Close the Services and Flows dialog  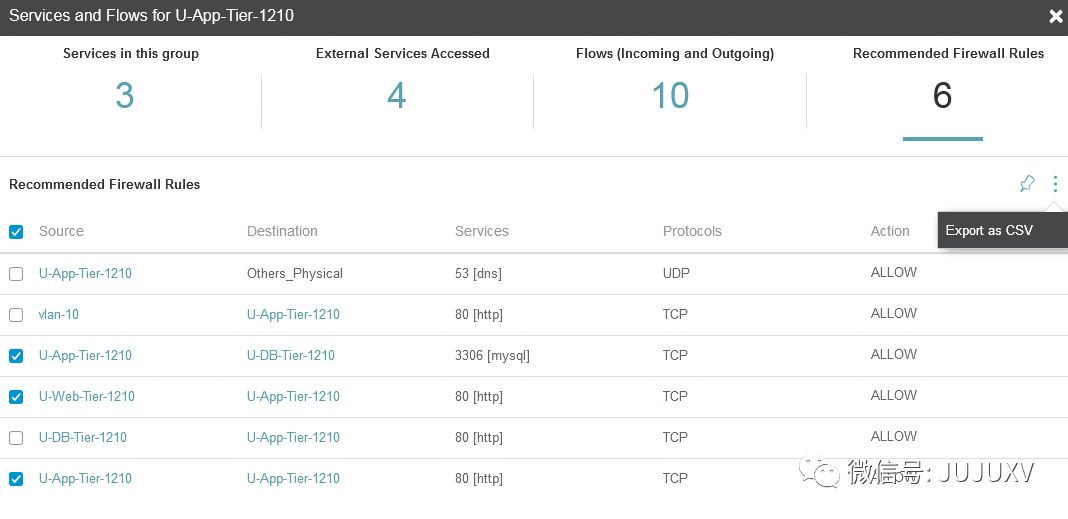point(1055,16)
